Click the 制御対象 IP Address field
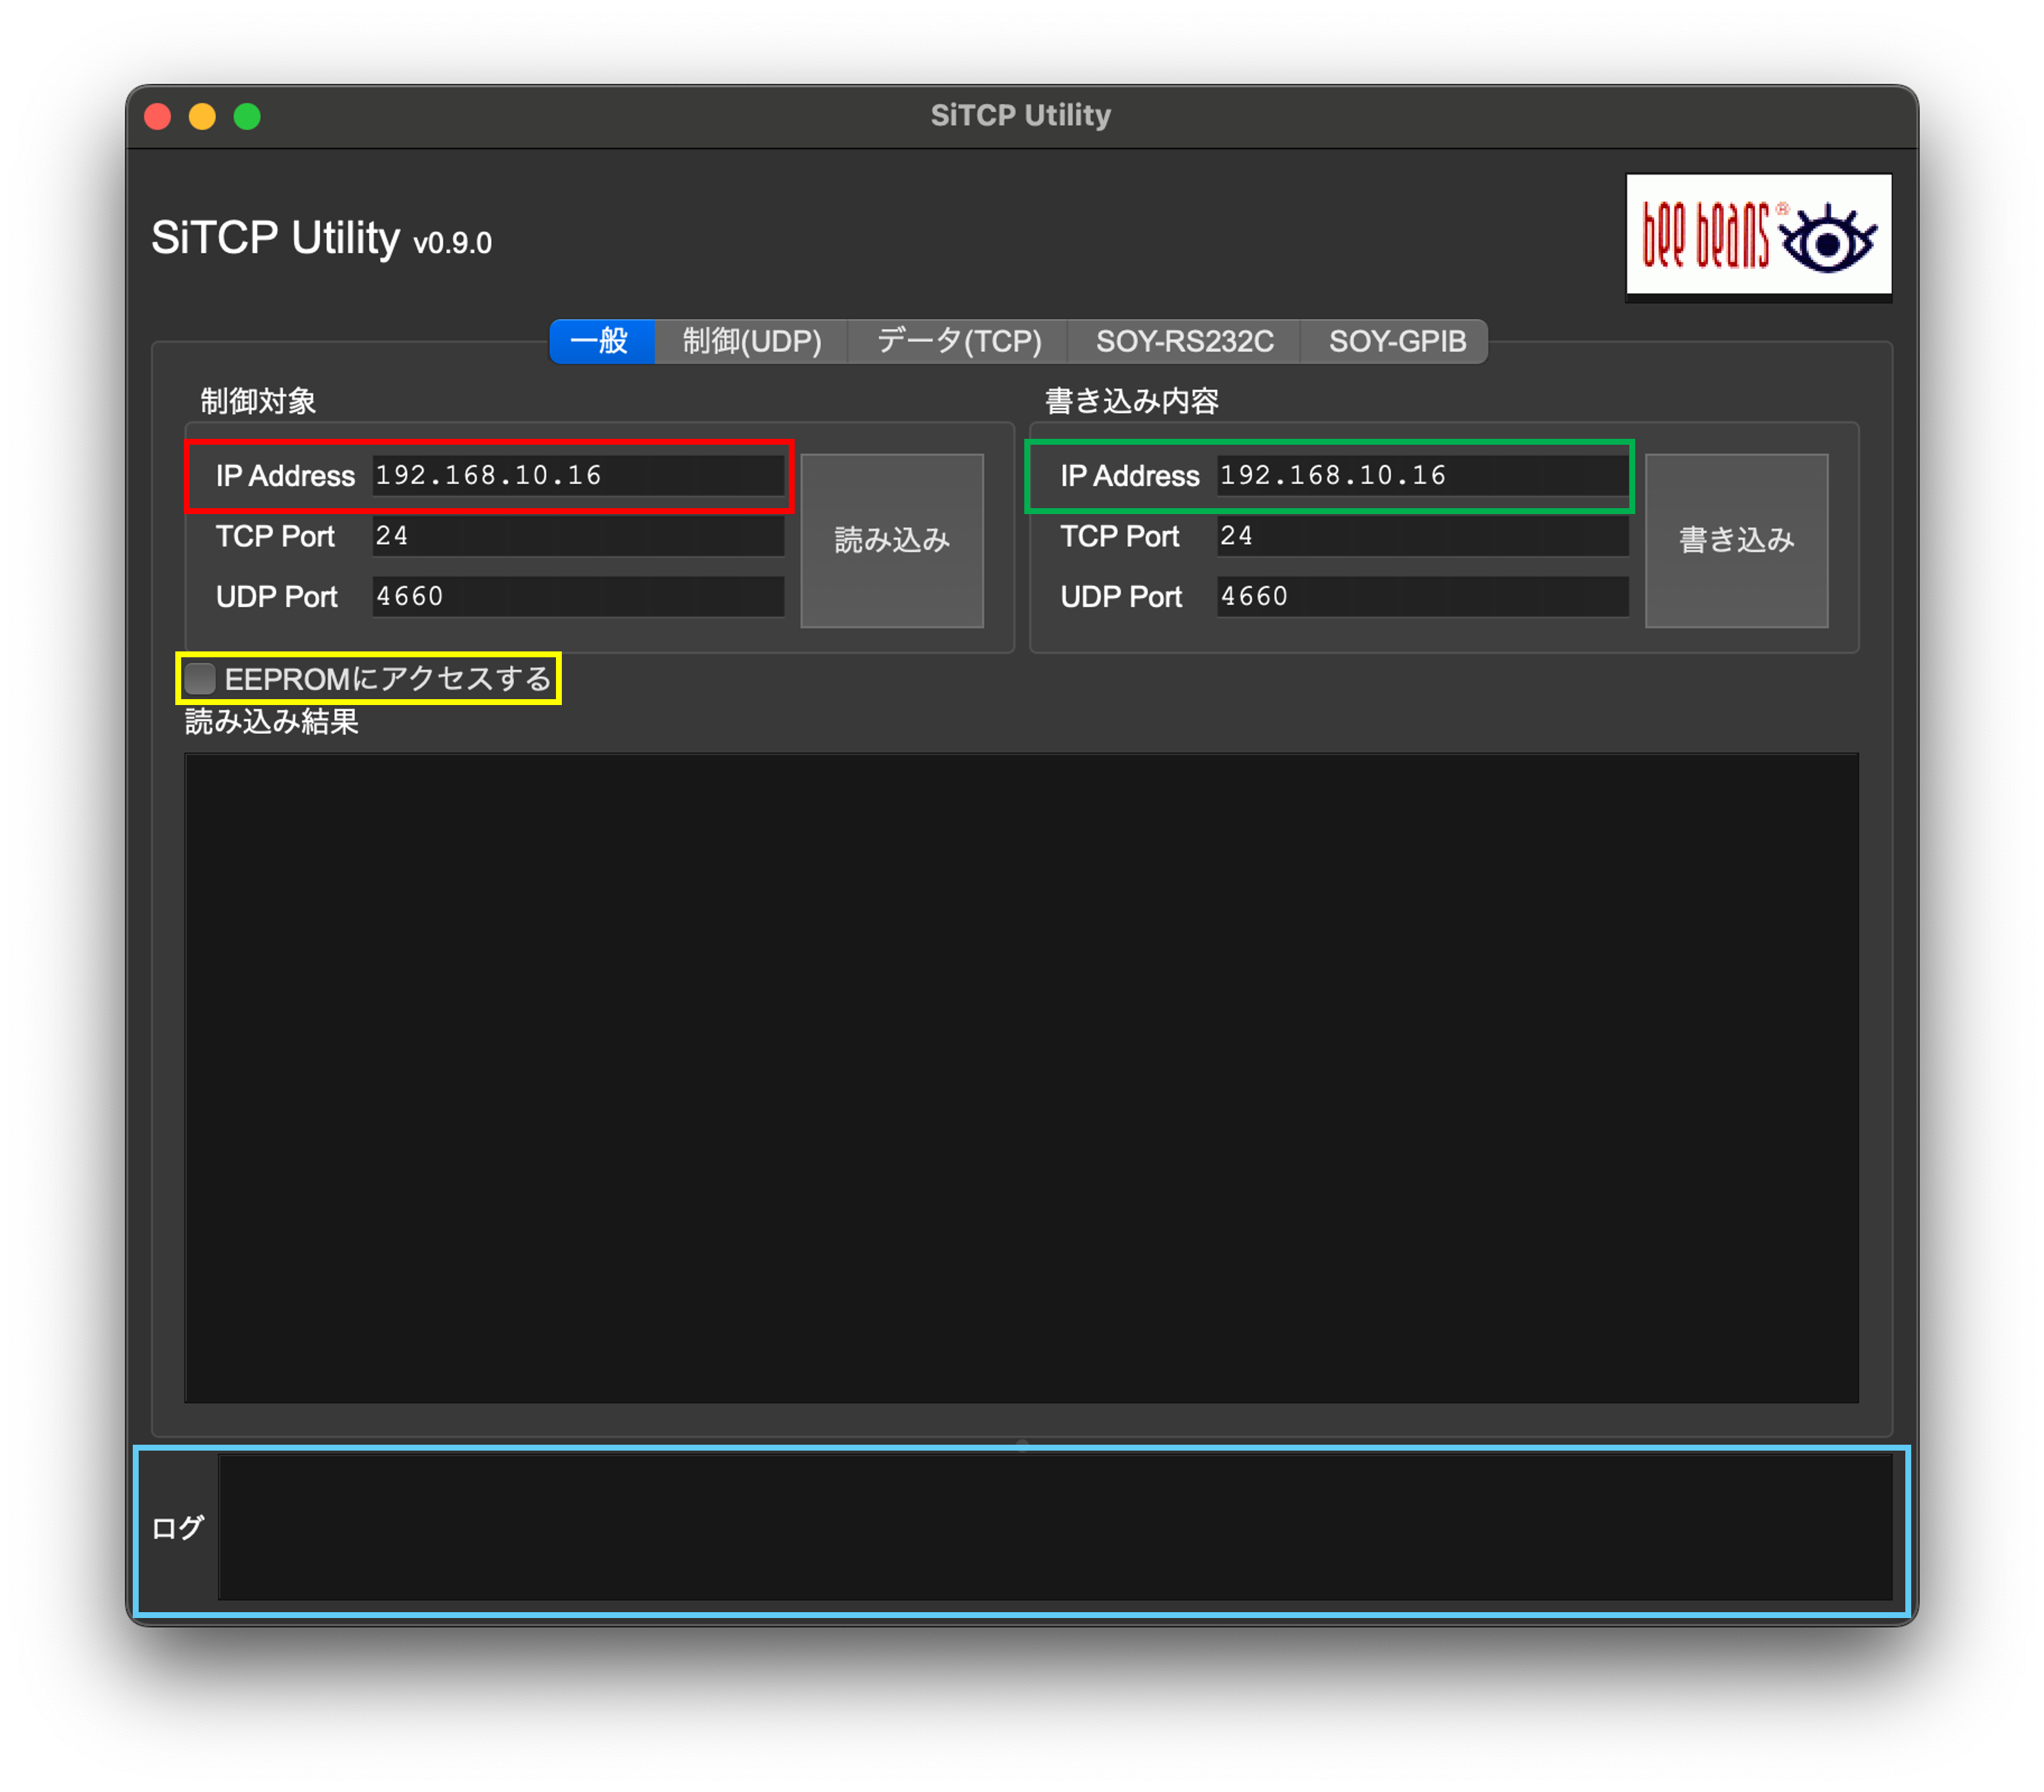The width and height of the screenshot is (2044, 1792). (578, 476)
